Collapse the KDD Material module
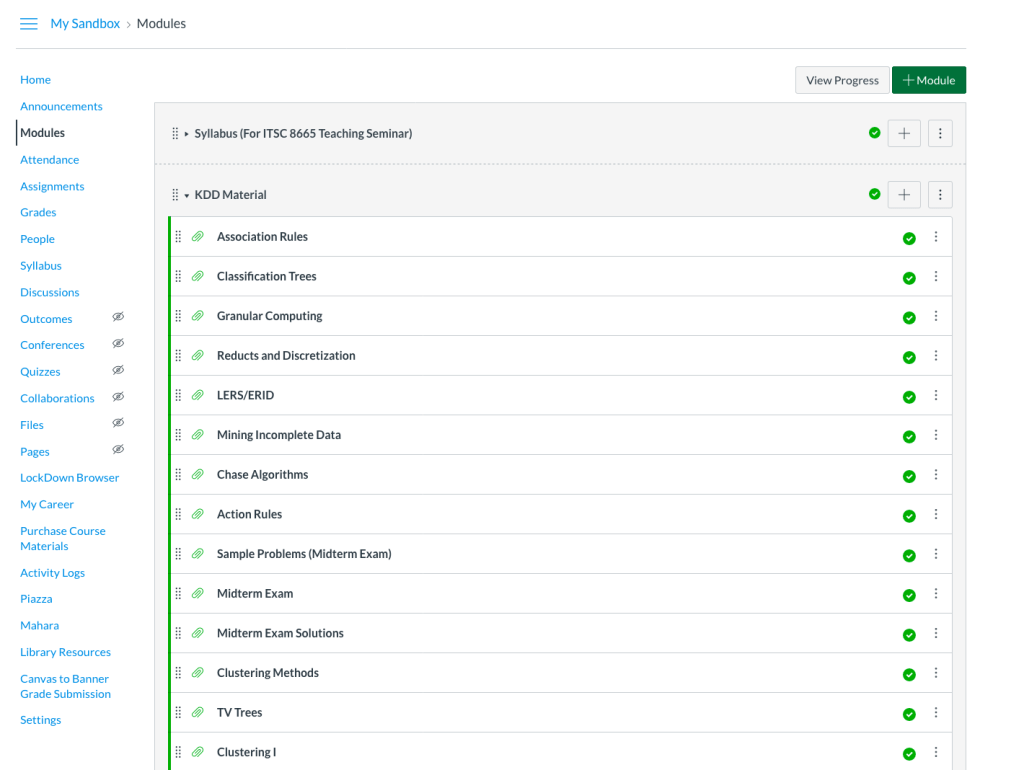This screenshot has width=1024, height=770. [187, 196]
